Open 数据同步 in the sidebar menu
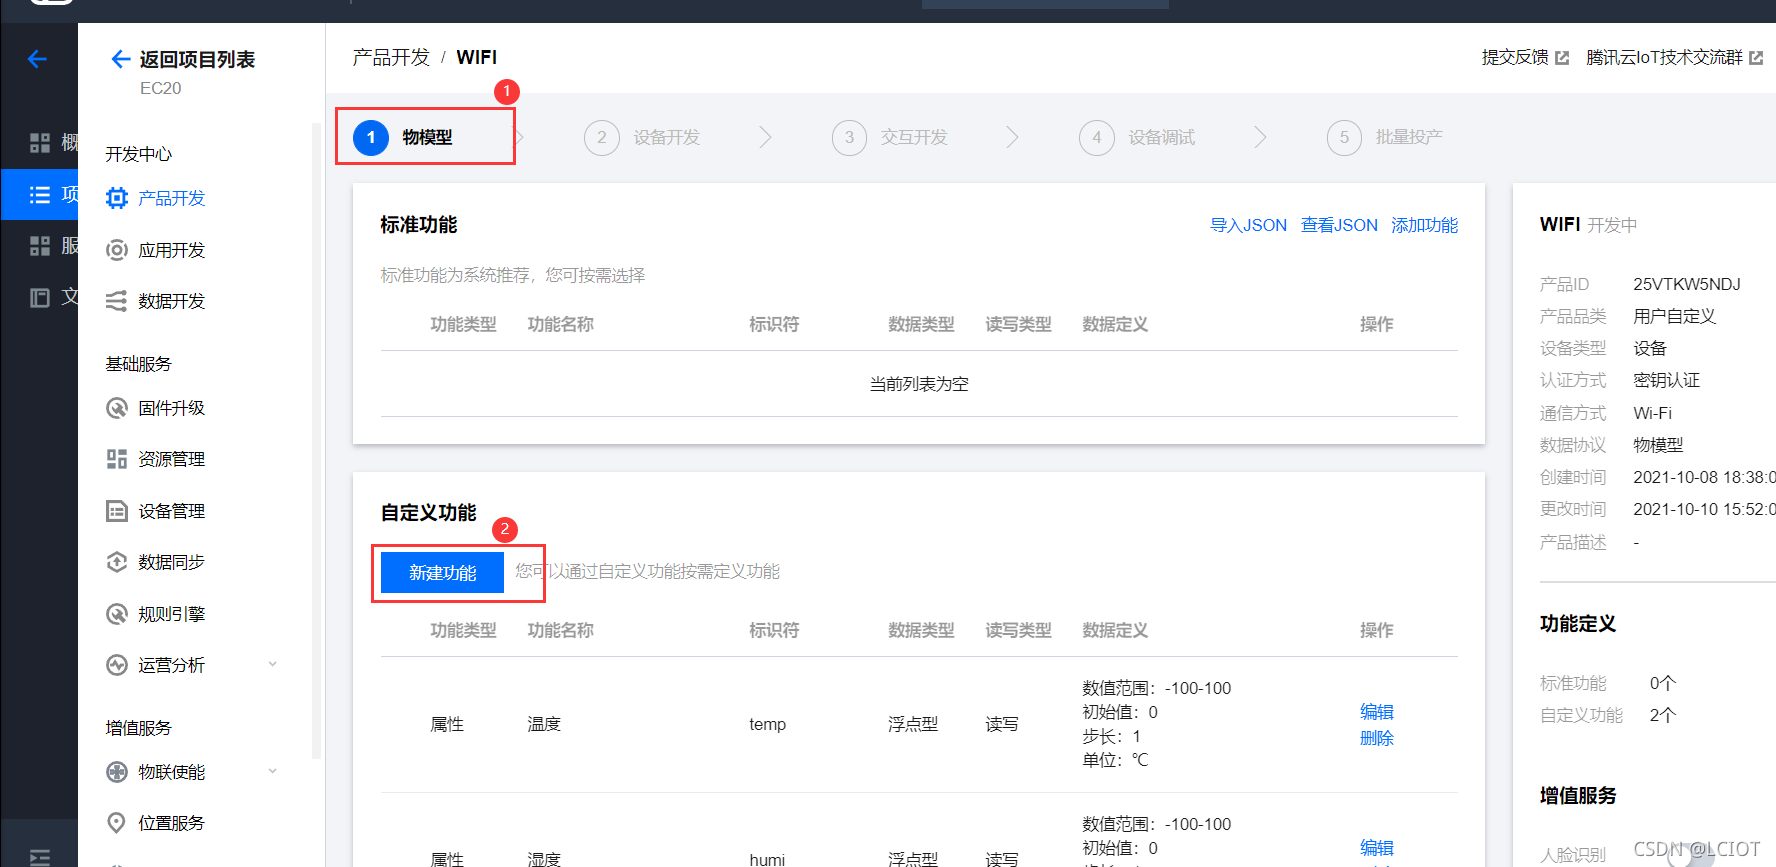The width and height of the screenshot is (1776, 867). point(172,562)
